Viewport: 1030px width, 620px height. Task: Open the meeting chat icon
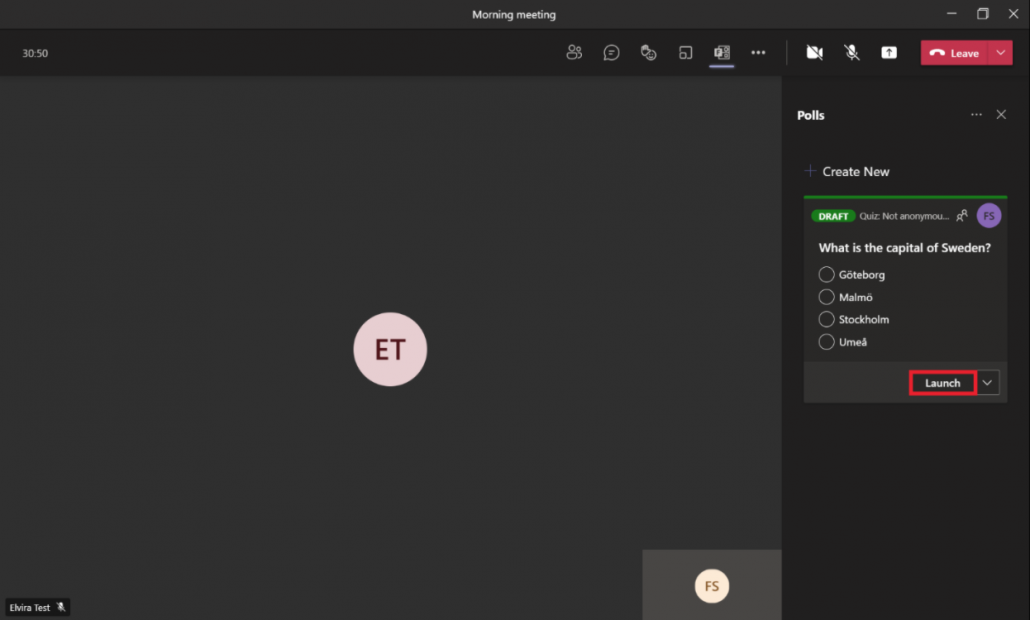click(611, 53)
